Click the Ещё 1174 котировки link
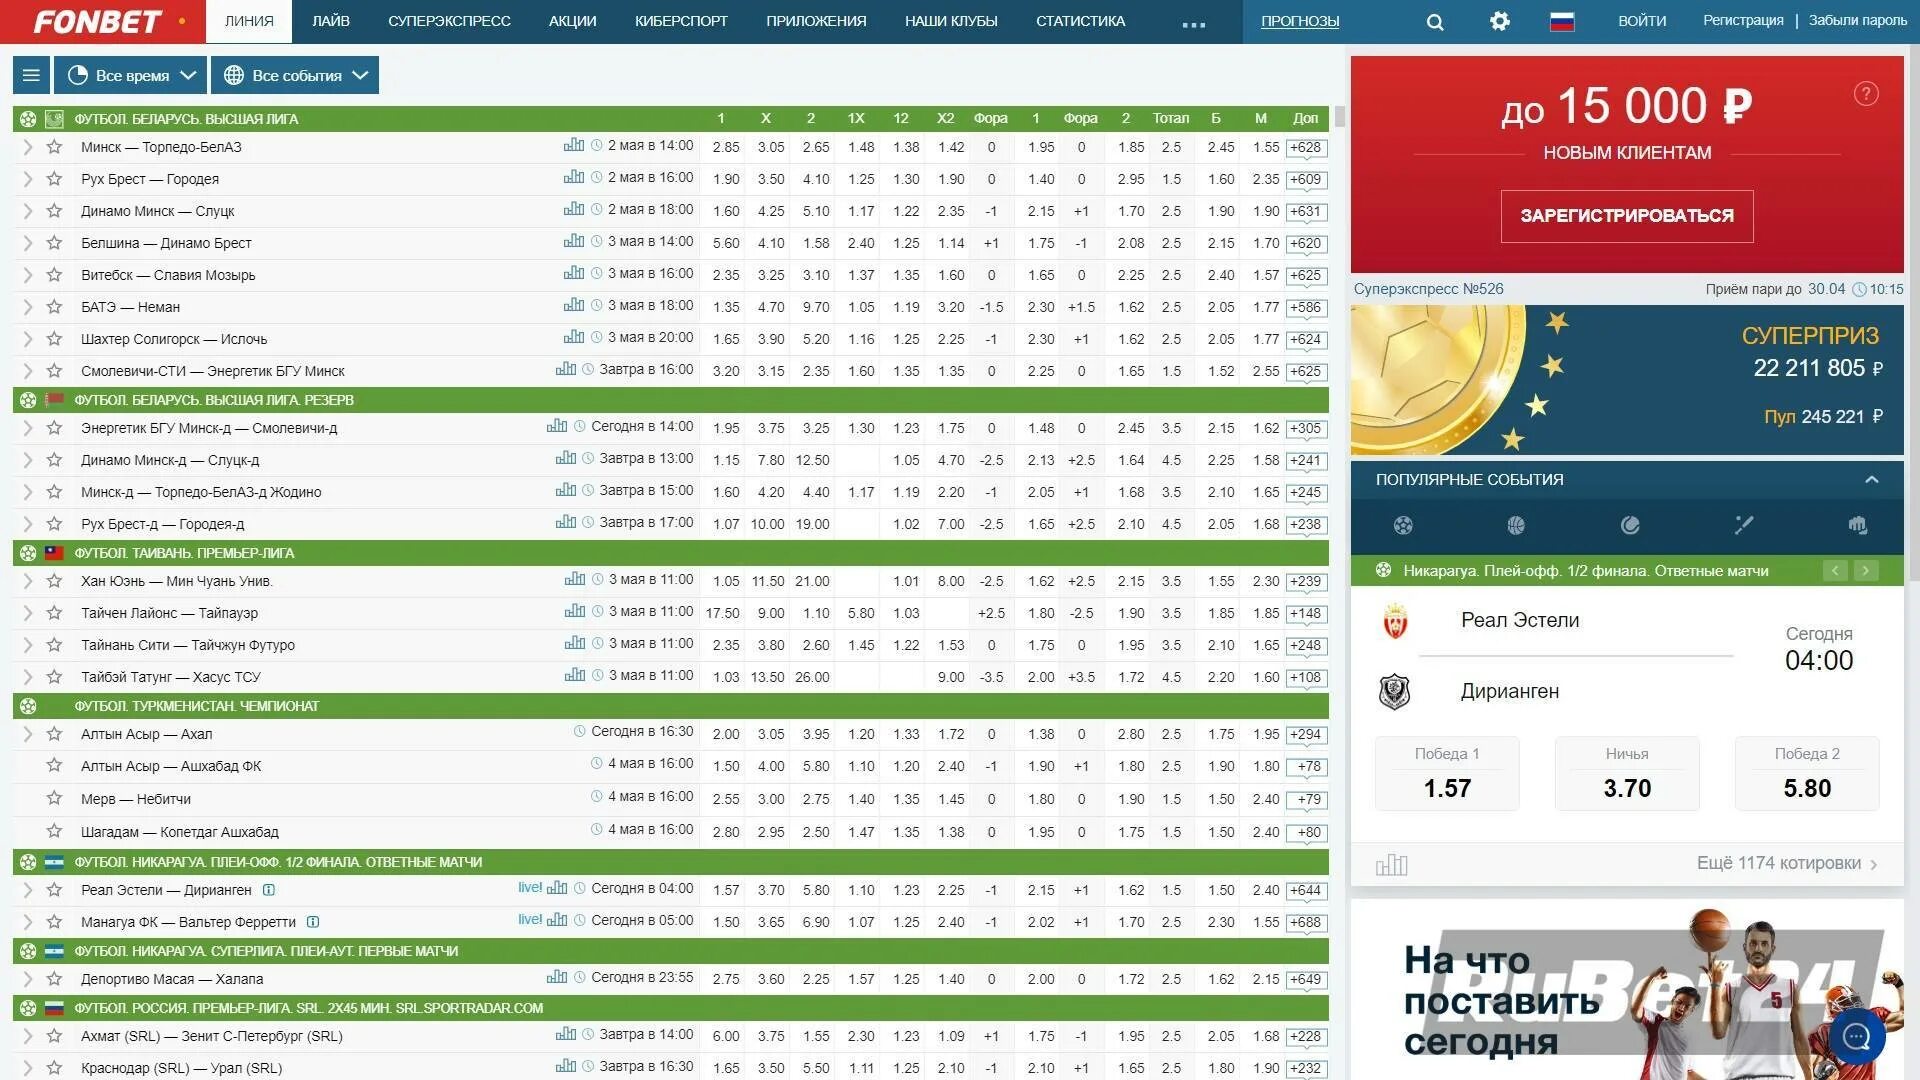 coord(1780,862)
